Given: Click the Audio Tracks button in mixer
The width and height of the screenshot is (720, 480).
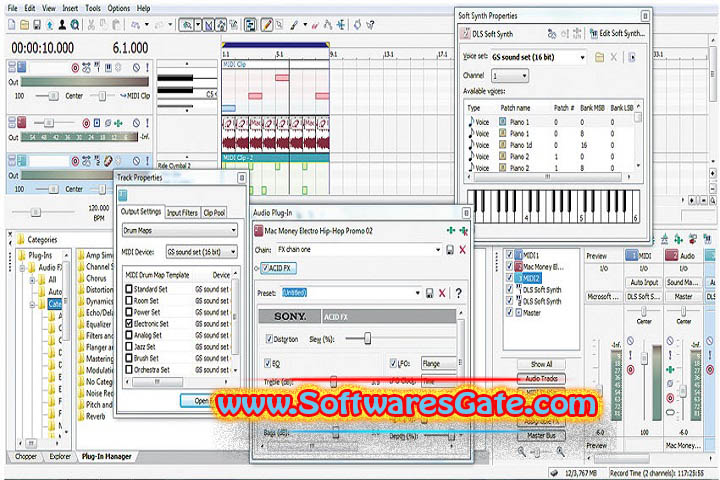Looking at the screenshot, I should pyautogui.click(x=541, y=378).
